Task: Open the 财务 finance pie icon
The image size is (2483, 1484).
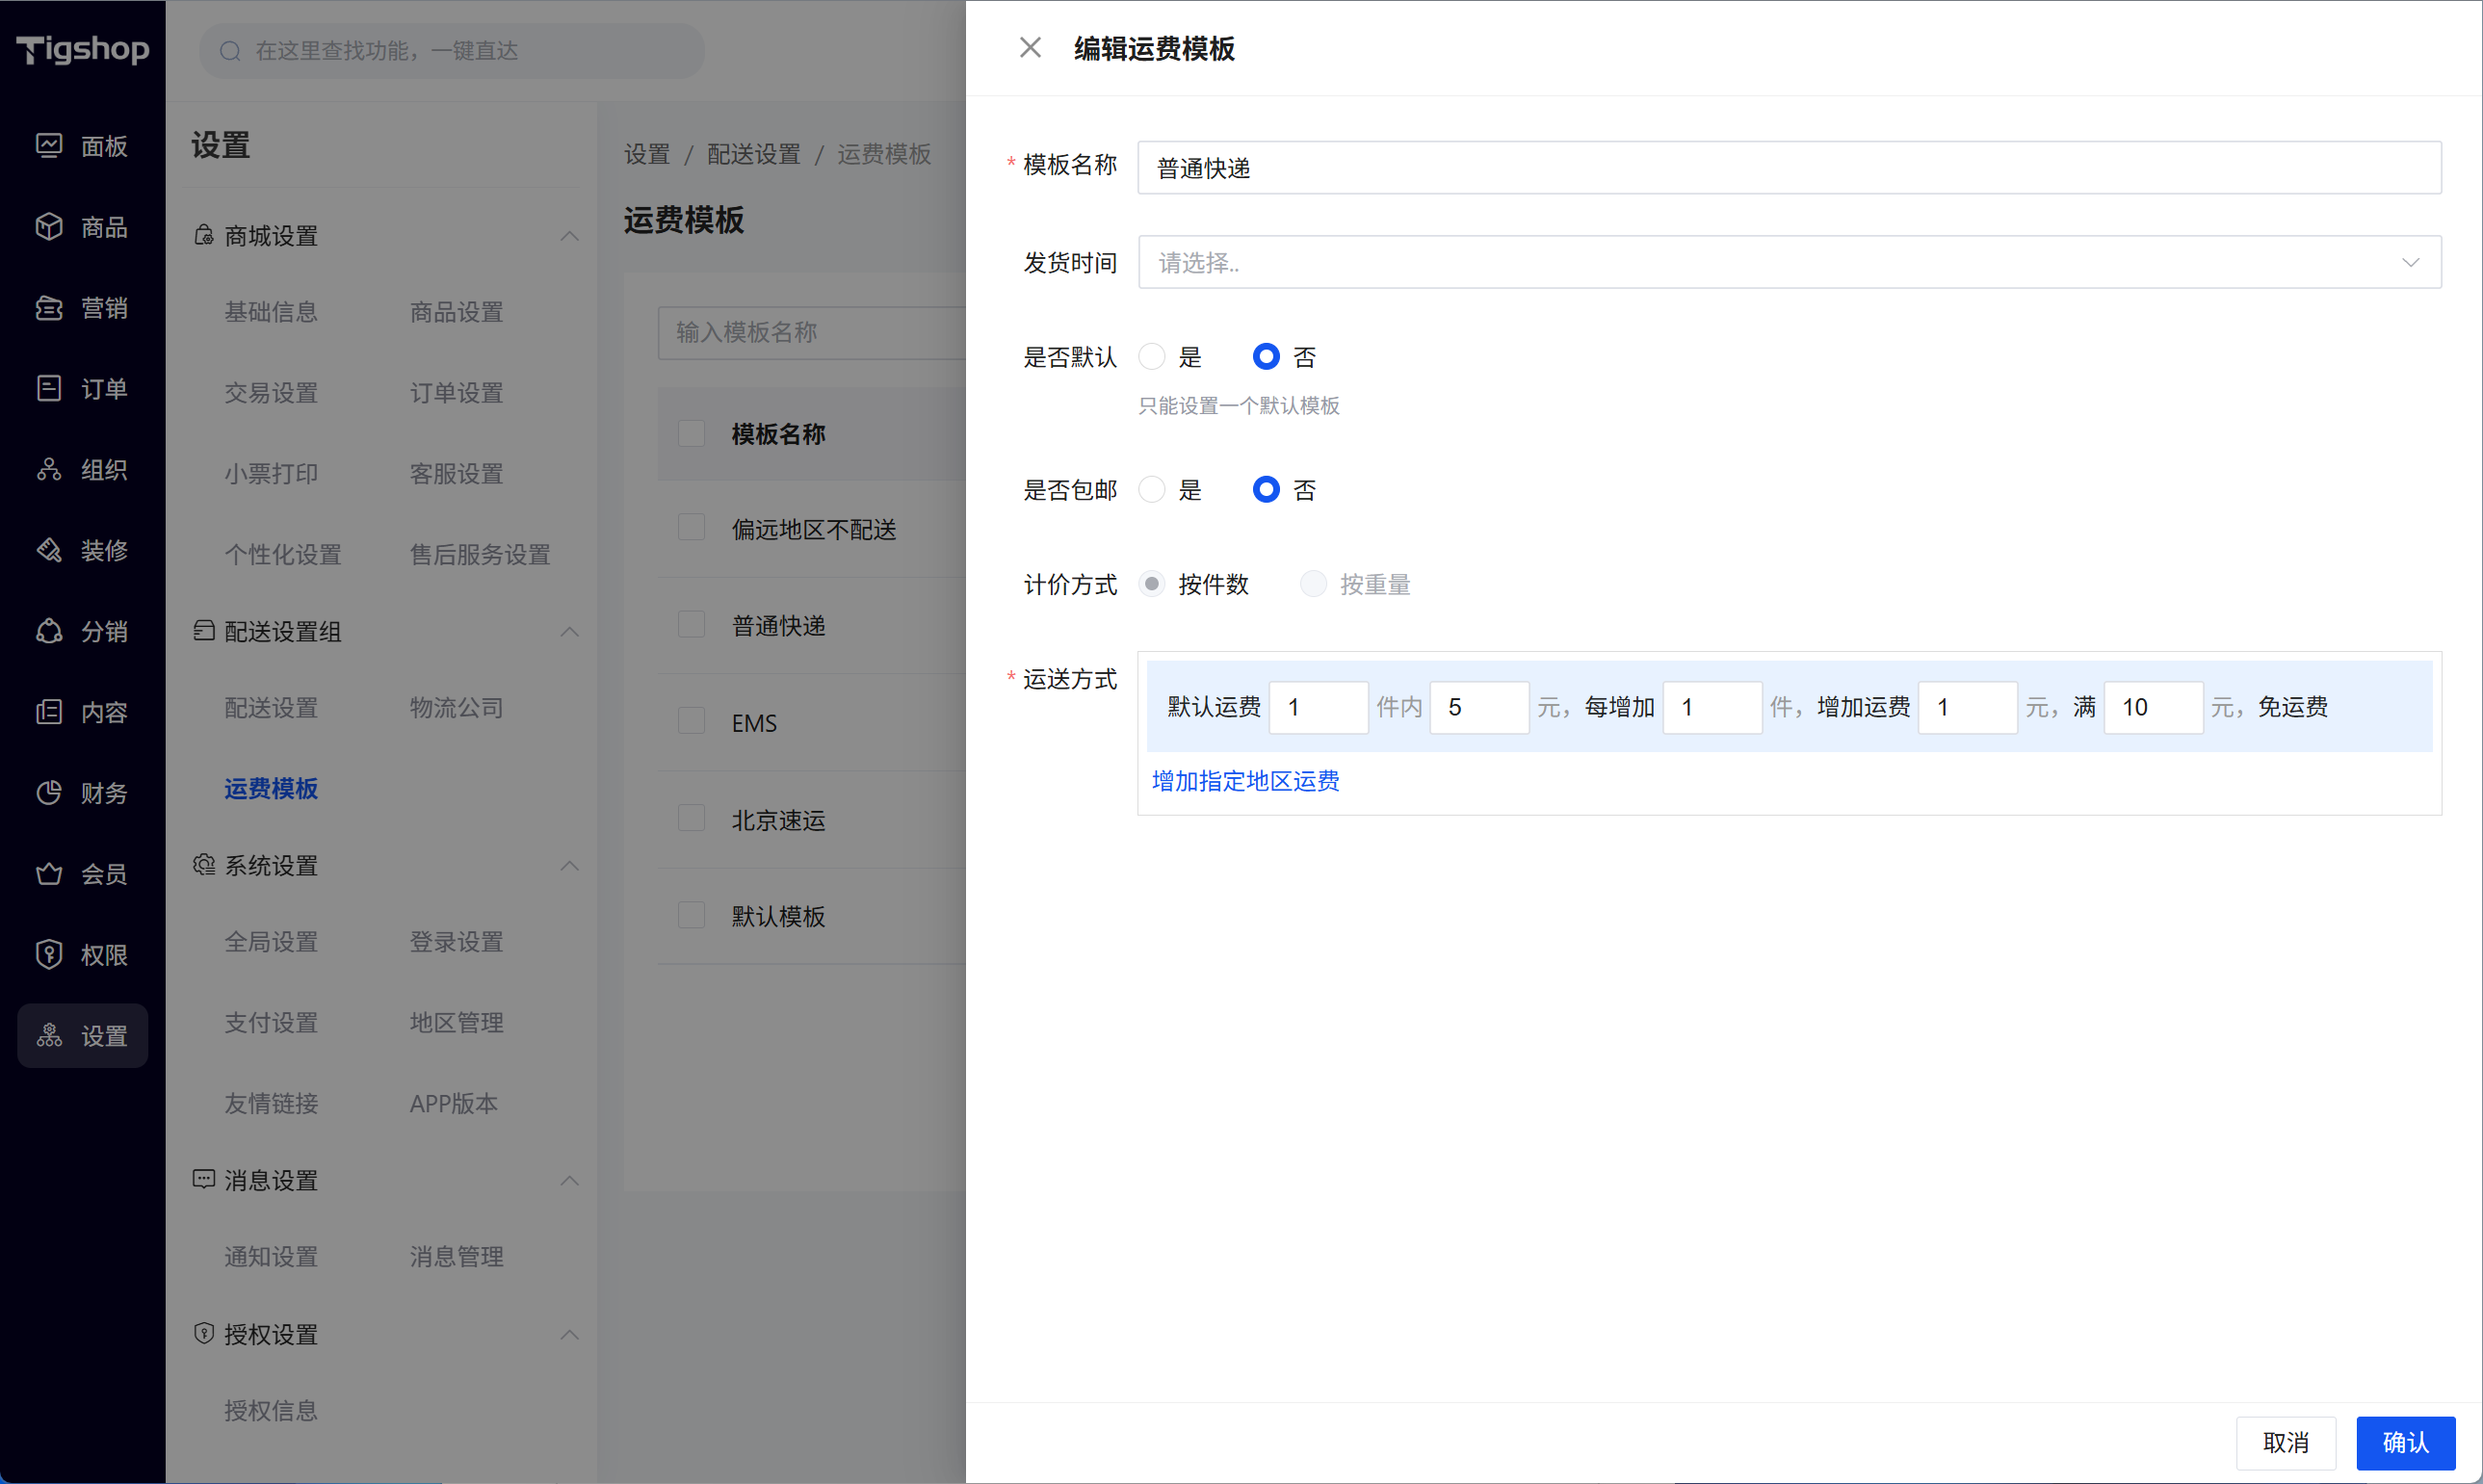Action: (x=49, y=793)
